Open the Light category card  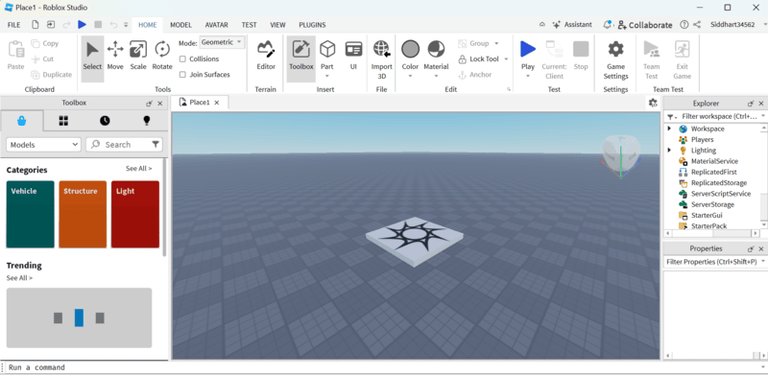coord(135,214)
